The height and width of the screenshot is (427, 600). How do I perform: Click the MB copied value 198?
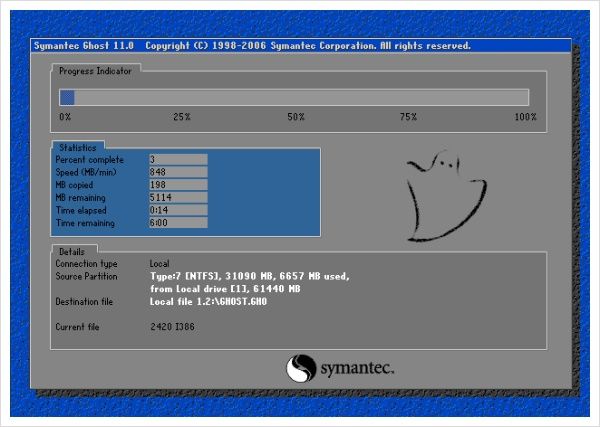tap(178, 185)
